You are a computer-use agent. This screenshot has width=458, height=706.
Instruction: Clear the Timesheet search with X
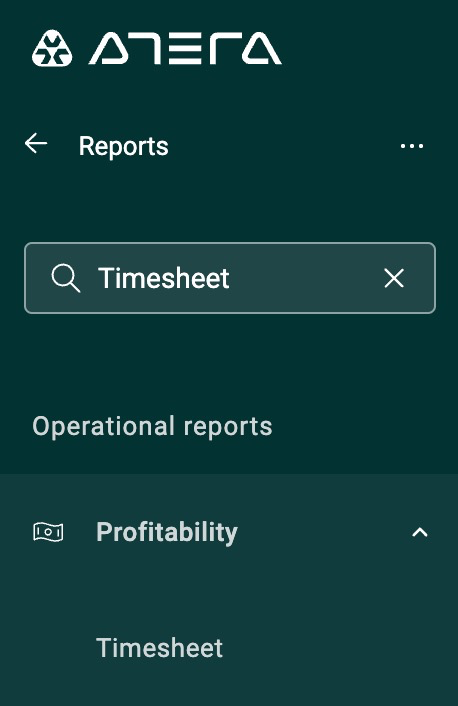tap(394, 278)
